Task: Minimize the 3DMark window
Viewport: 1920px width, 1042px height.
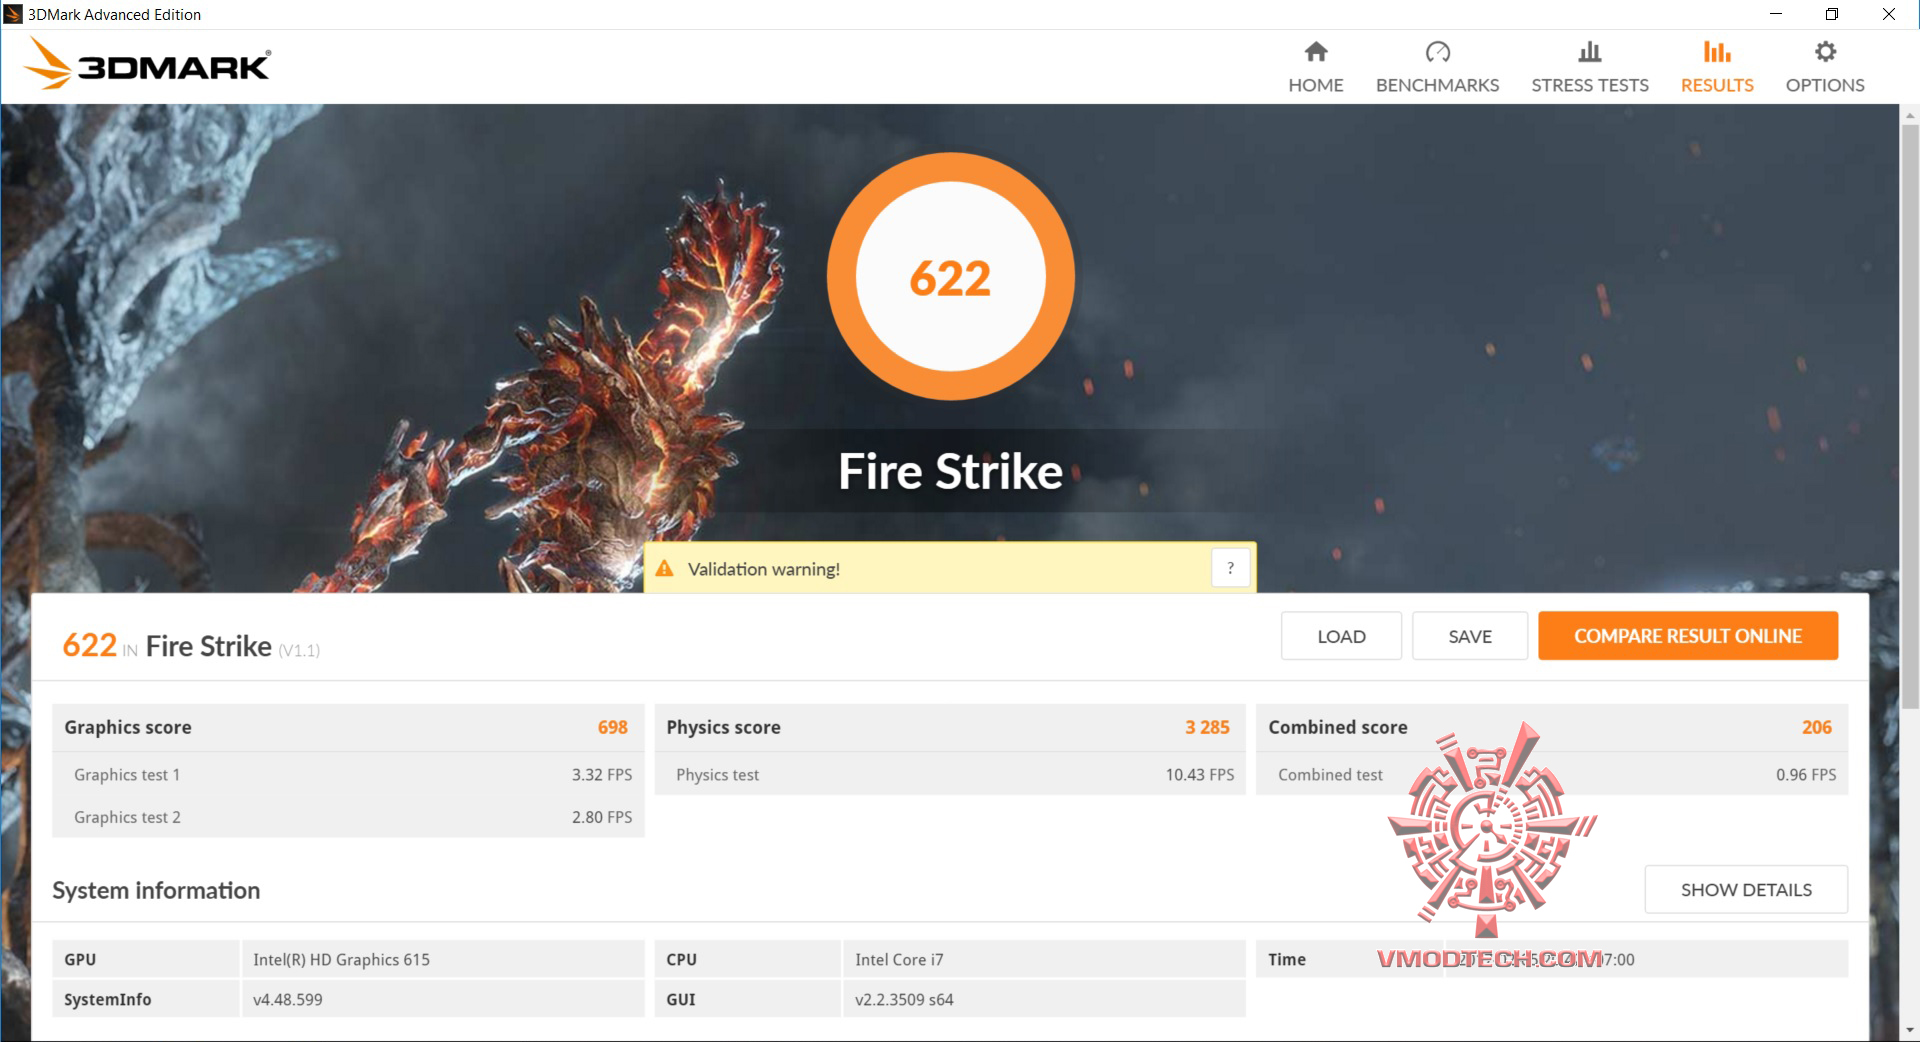Action: point(1776,14)
